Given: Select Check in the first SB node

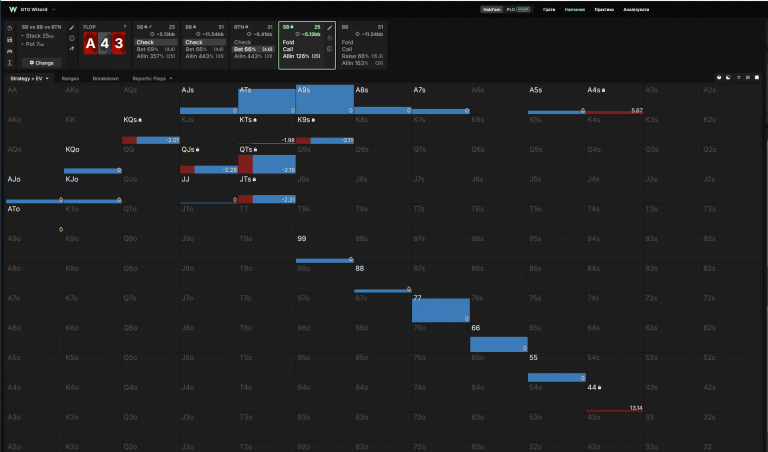Looking at the screenshot, I should click(156, 43).
